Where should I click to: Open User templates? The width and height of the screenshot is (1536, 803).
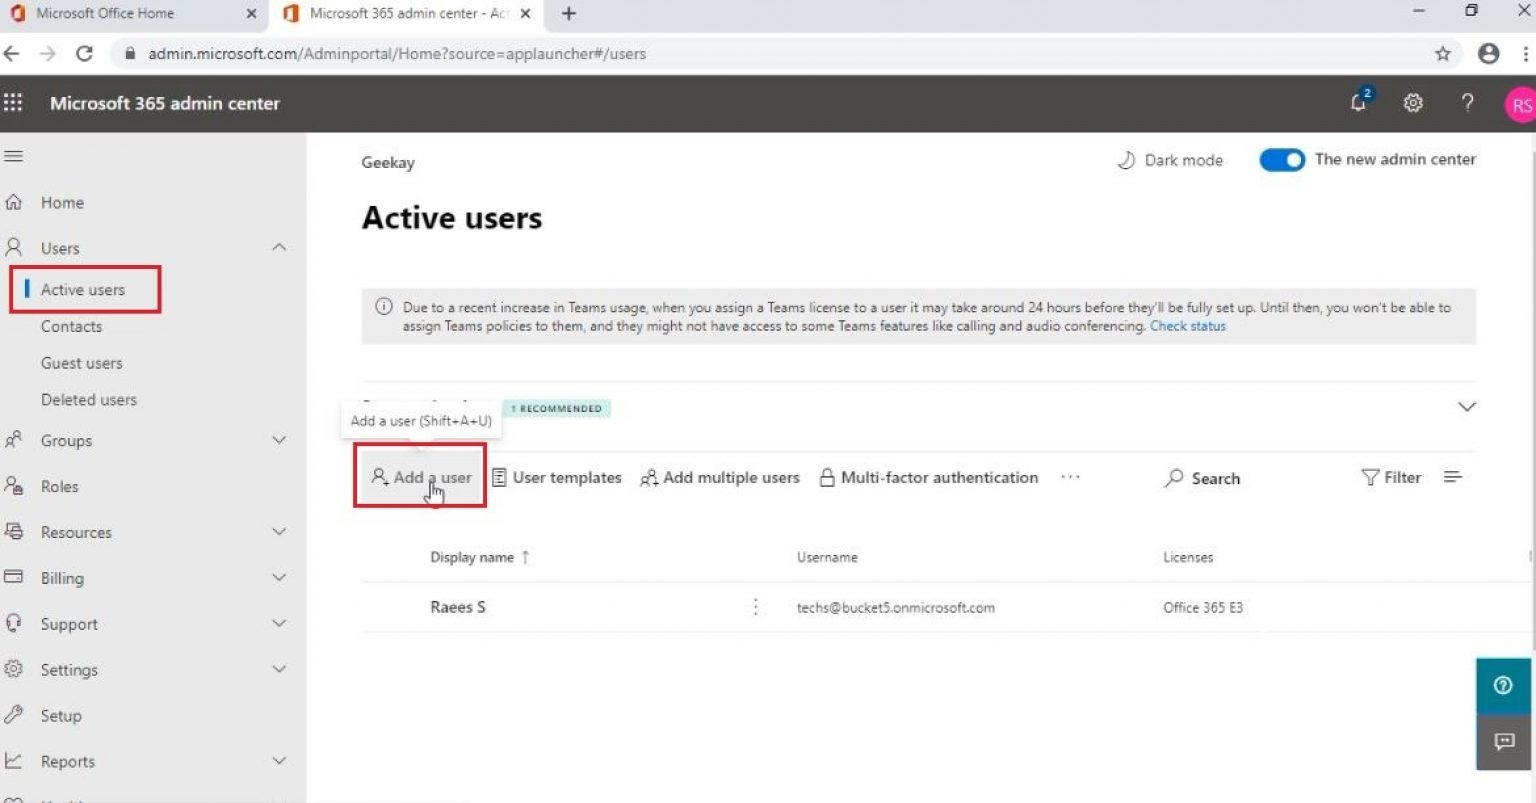click(556, 477)
